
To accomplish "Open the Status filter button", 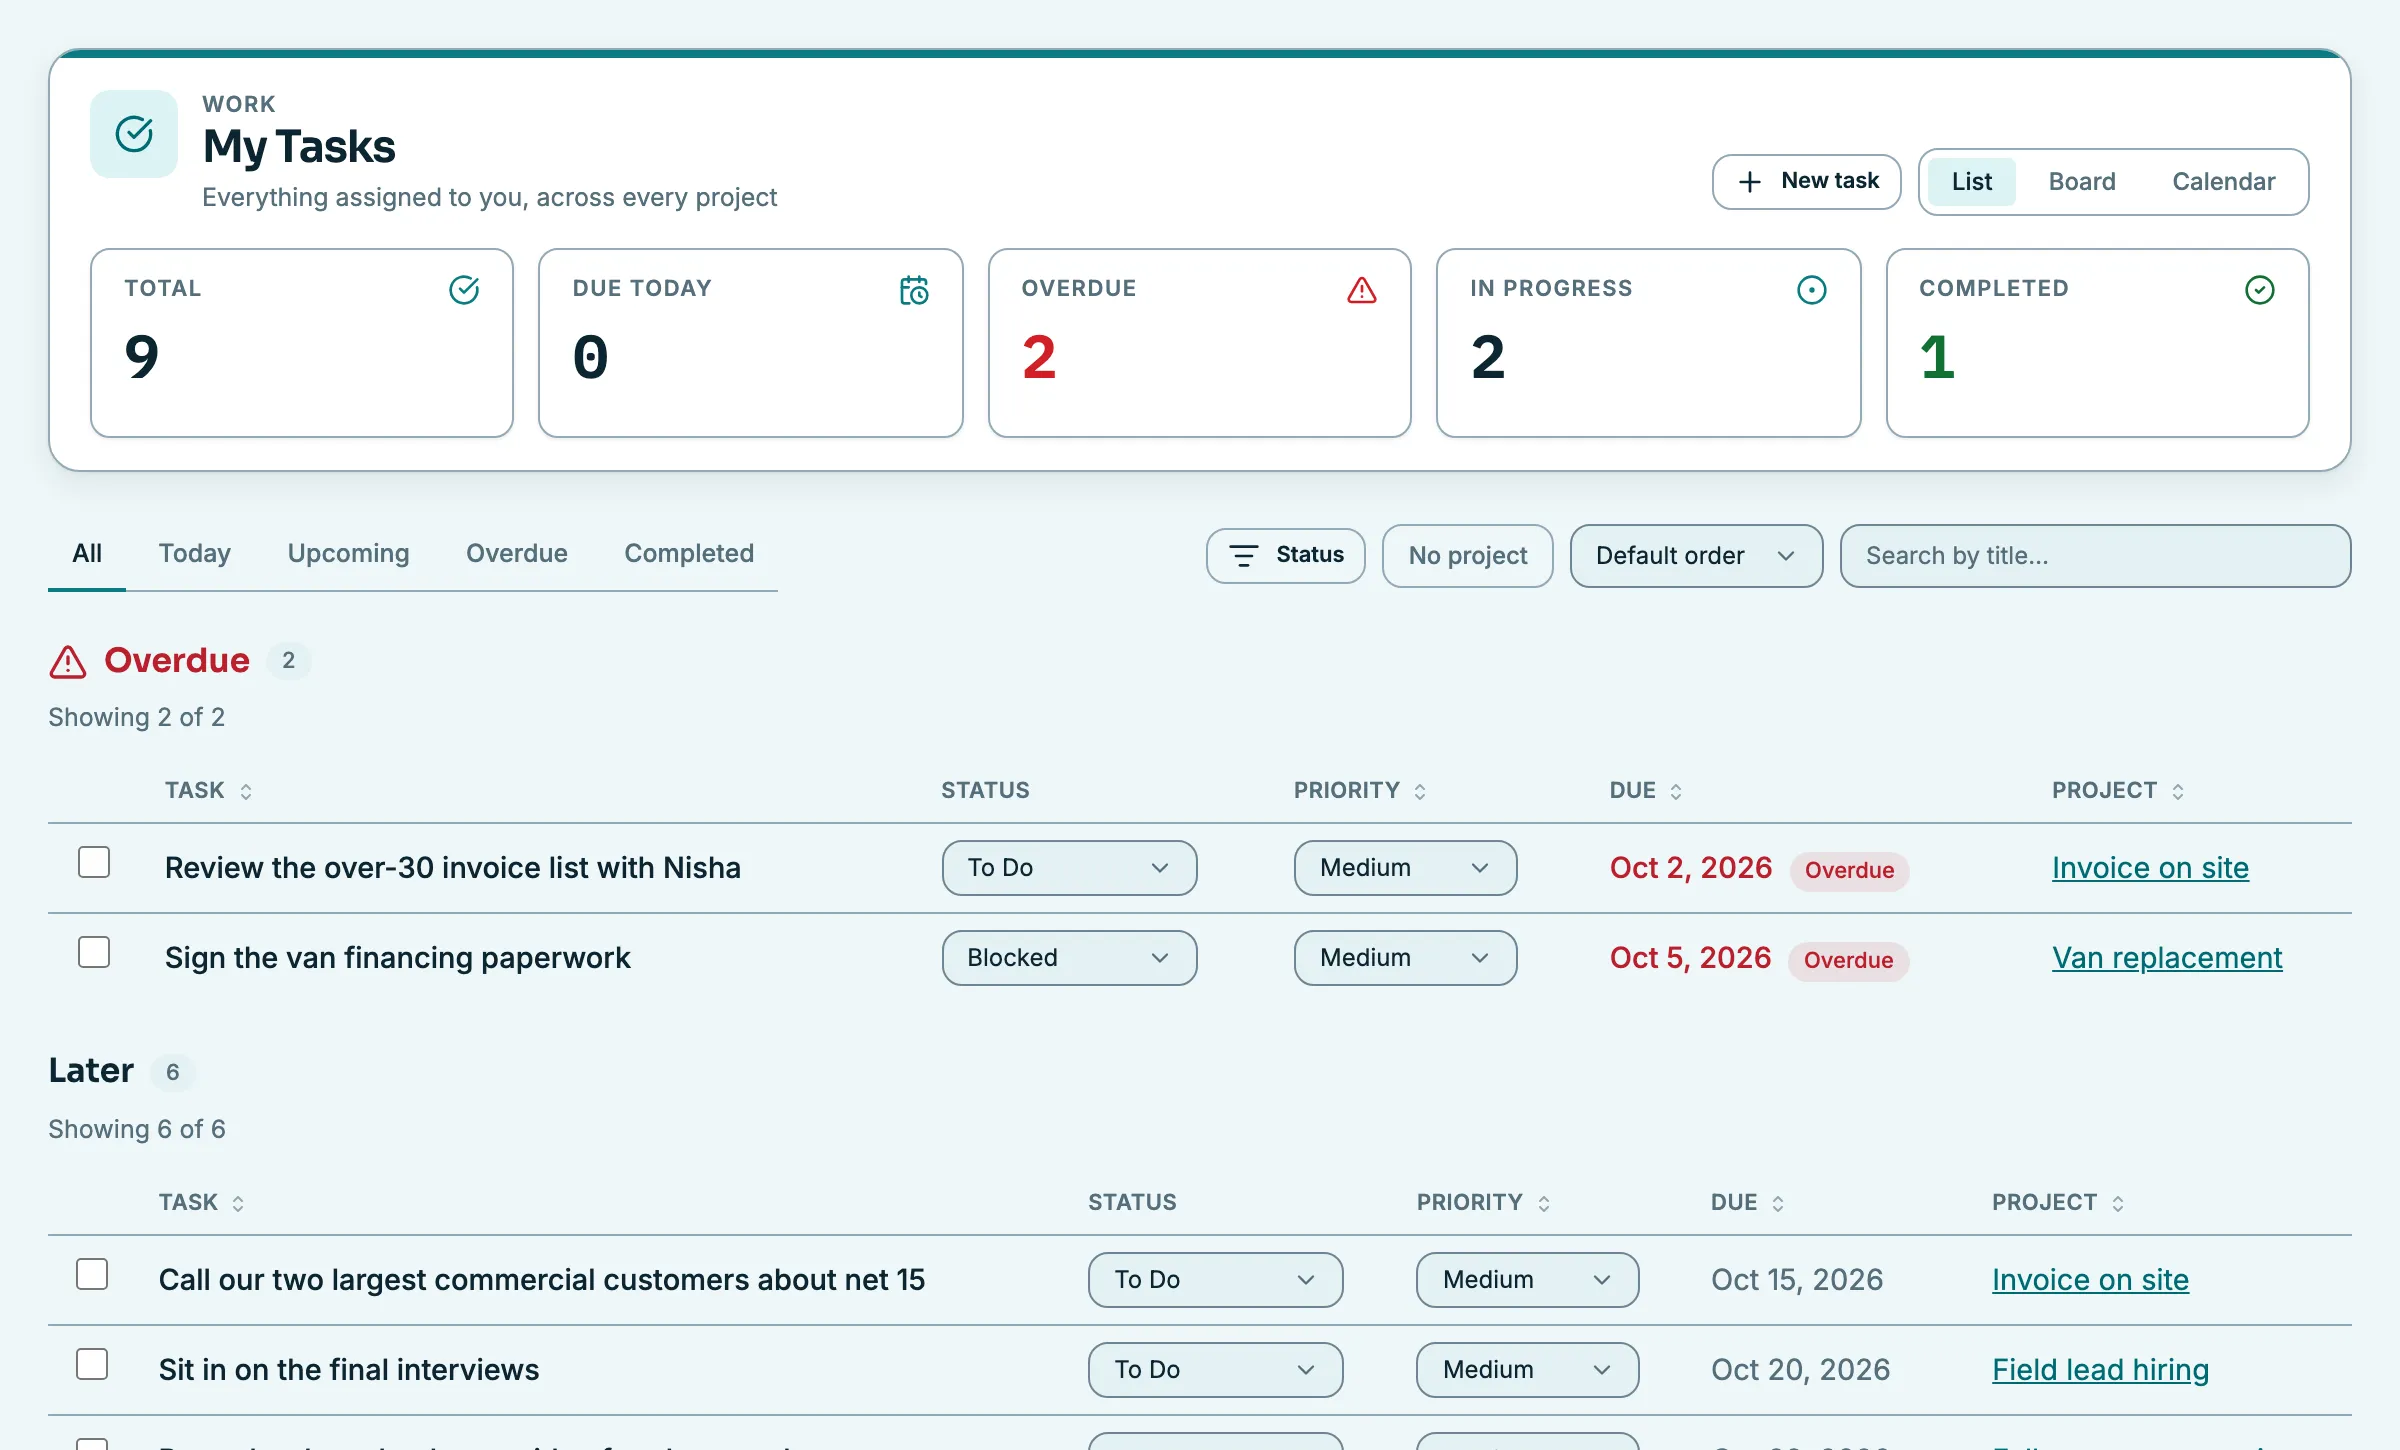I will click(x=1285, y=556).
